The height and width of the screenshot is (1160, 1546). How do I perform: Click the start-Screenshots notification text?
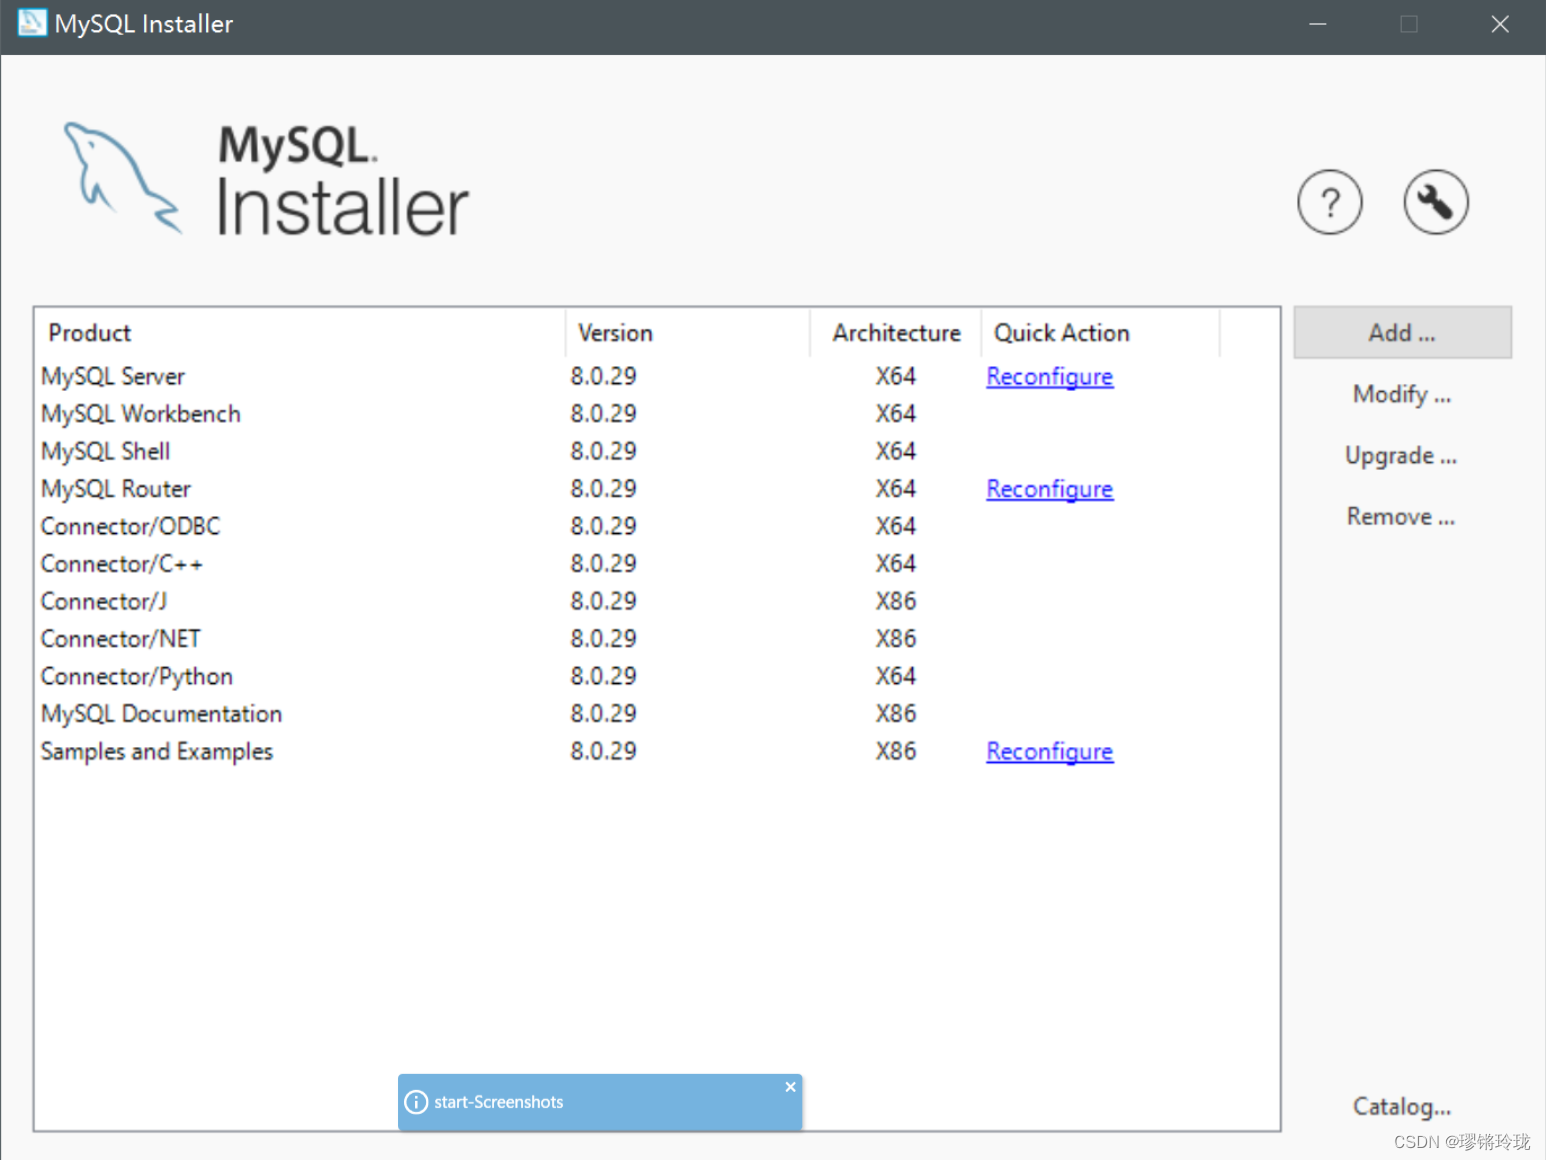pos(498,1102)
